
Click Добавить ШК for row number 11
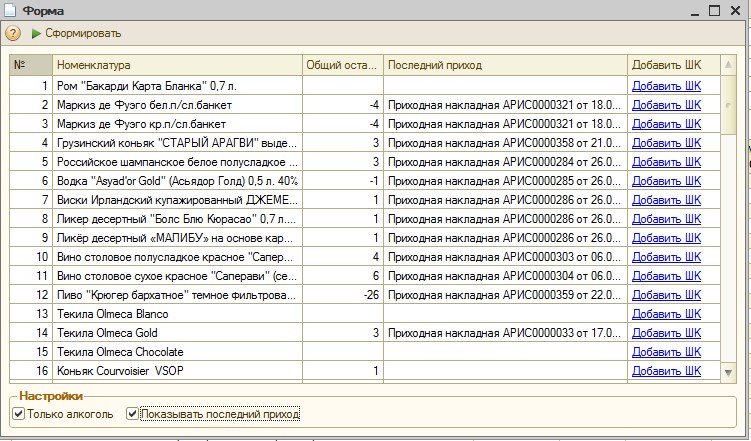(666, 276)
